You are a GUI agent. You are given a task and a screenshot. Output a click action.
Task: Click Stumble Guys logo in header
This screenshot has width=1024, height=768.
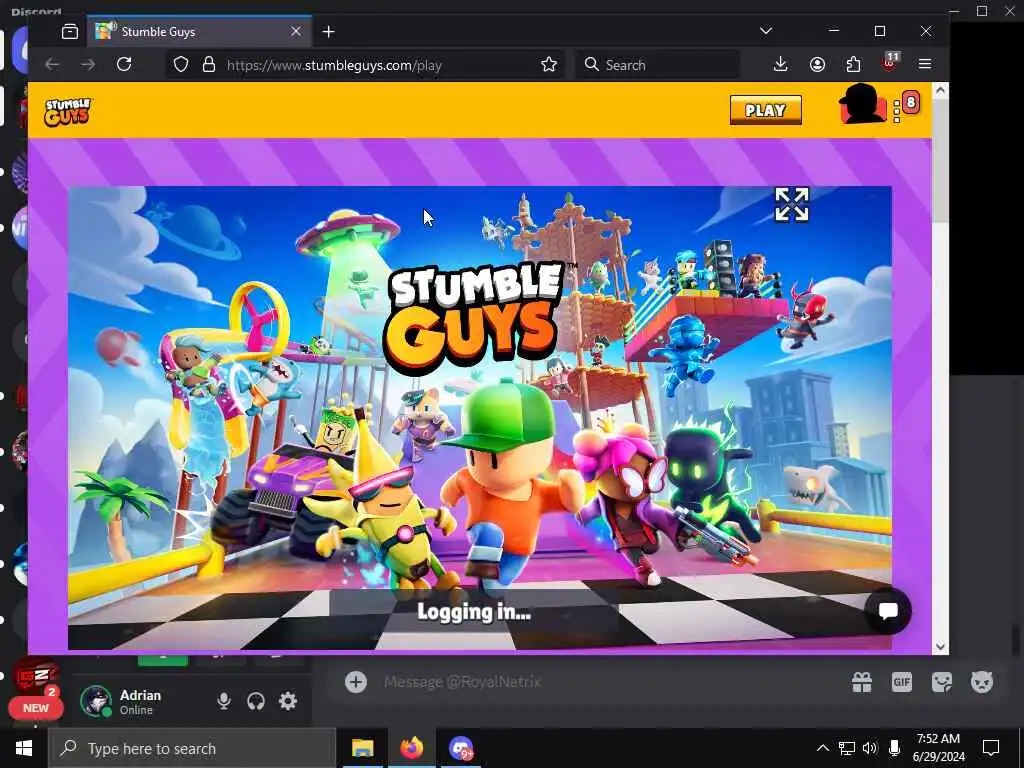tap(68, 112)
